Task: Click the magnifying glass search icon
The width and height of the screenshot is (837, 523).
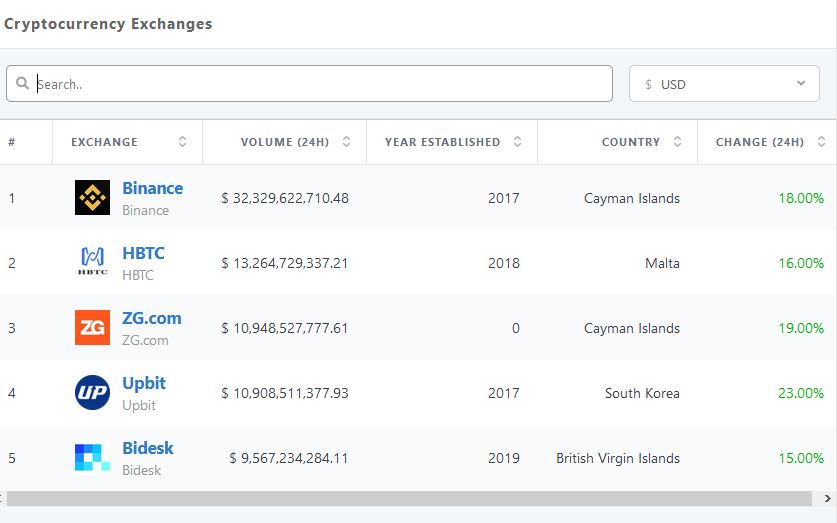Action: click(x=22, y=83)
